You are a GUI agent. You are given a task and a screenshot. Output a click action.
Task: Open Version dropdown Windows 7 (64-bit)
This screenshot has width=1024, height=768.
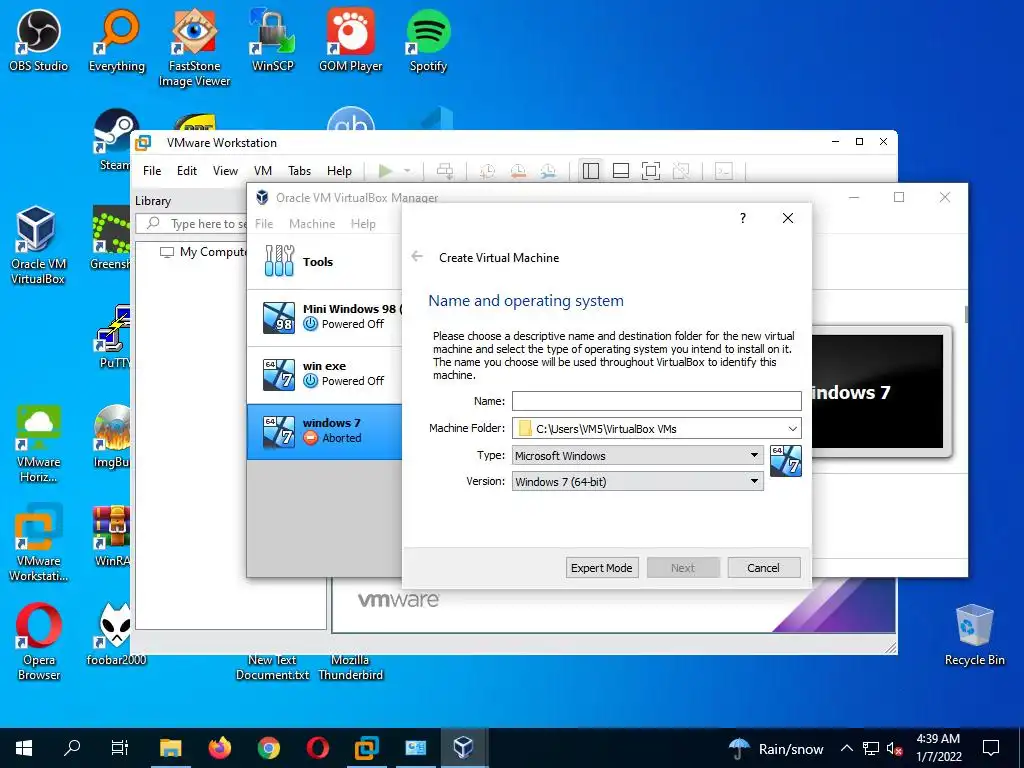click(637, 481)
